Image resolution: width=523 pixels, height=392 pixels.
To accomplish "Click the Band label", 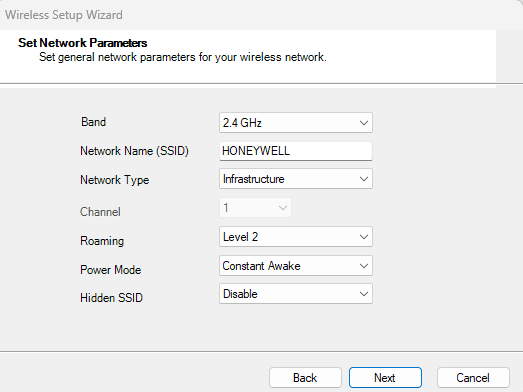I will (x=93, y=122).
